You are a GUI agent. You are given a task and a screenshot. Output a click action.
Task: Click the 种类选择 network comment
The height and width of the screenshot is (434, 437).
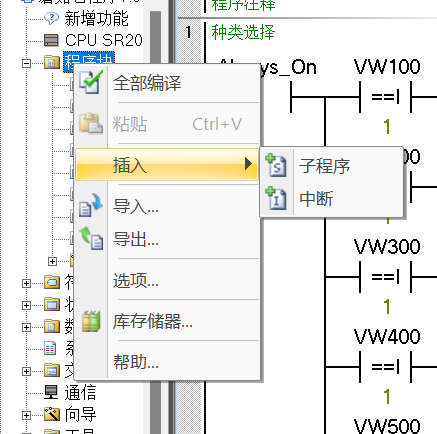[243, 32]
